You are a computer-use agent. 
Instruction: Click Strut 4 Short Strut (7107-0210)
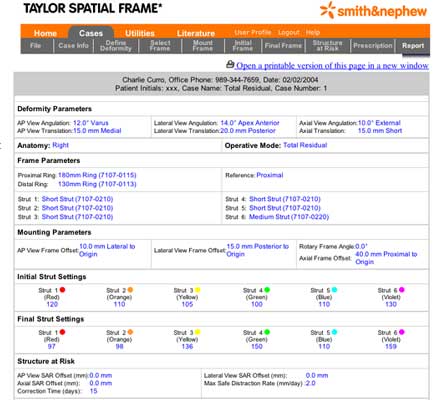coord(285,199)
